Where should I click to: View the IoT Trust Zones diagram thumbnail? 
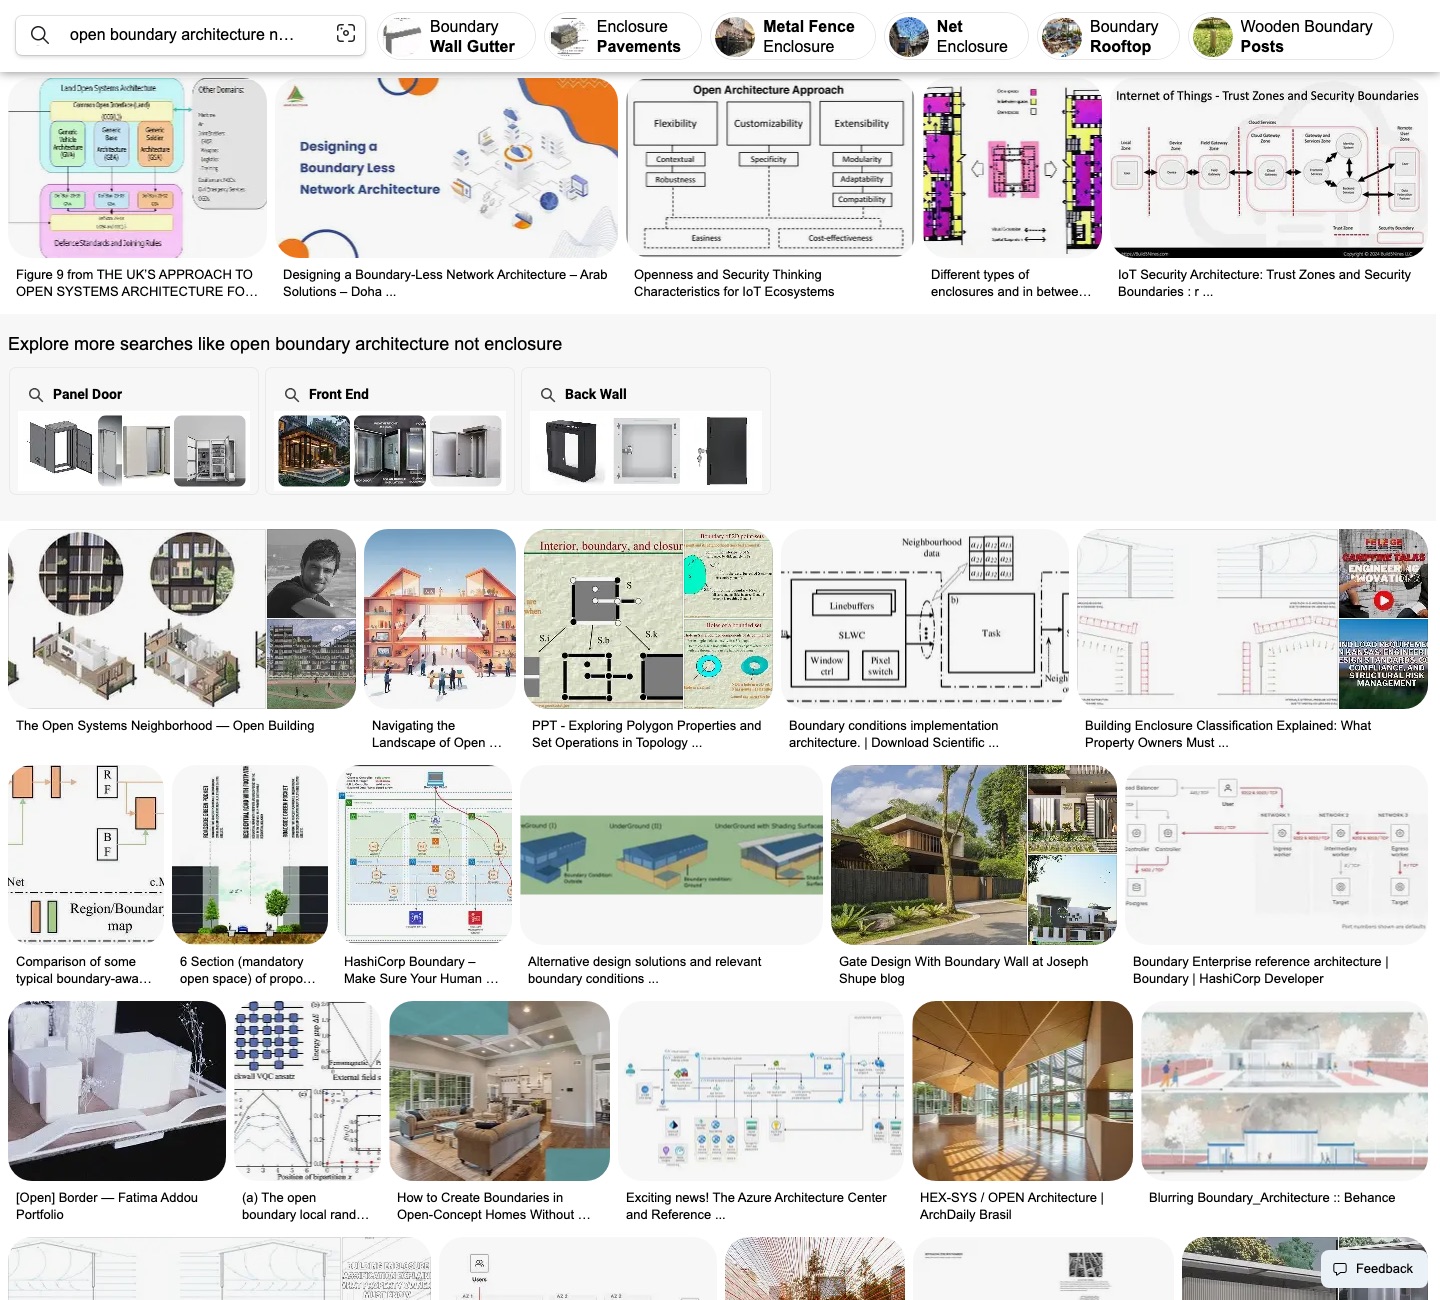[x=1269, y=168]
